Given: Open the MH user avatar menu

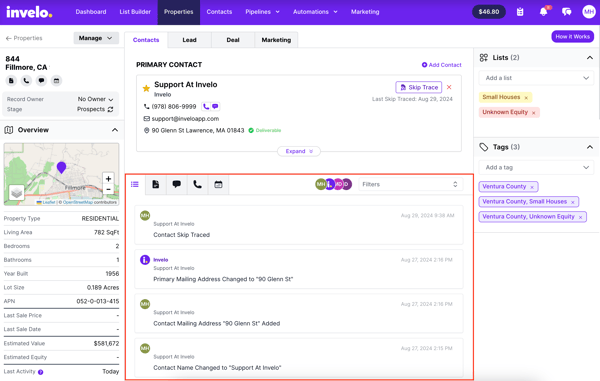Looking at the screenshot, I should [589, 12].
